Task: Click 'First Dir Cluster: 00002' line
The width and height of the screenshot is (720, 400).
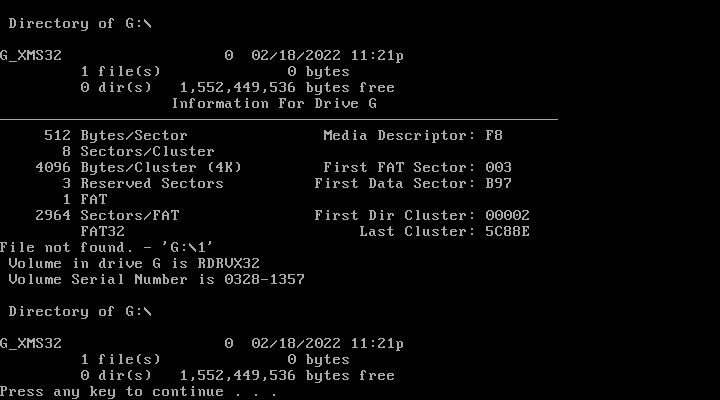Action: pyautogui.click(x=422, y=215)
